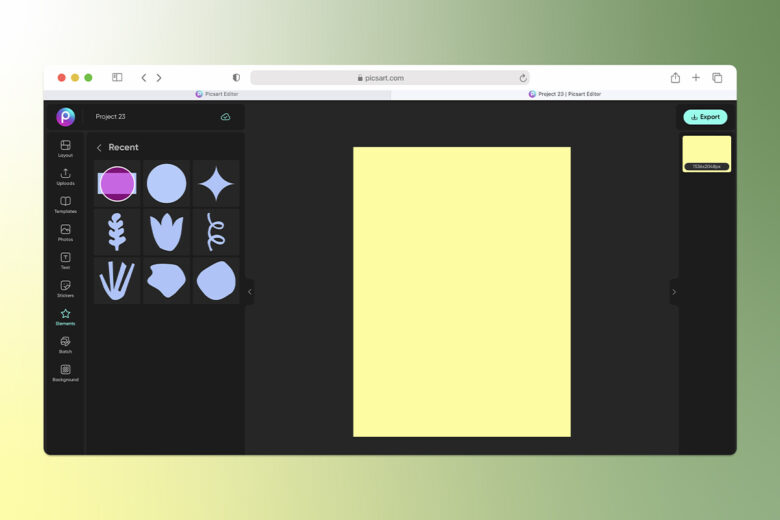Open the Layout panel in sidebar

65,148
